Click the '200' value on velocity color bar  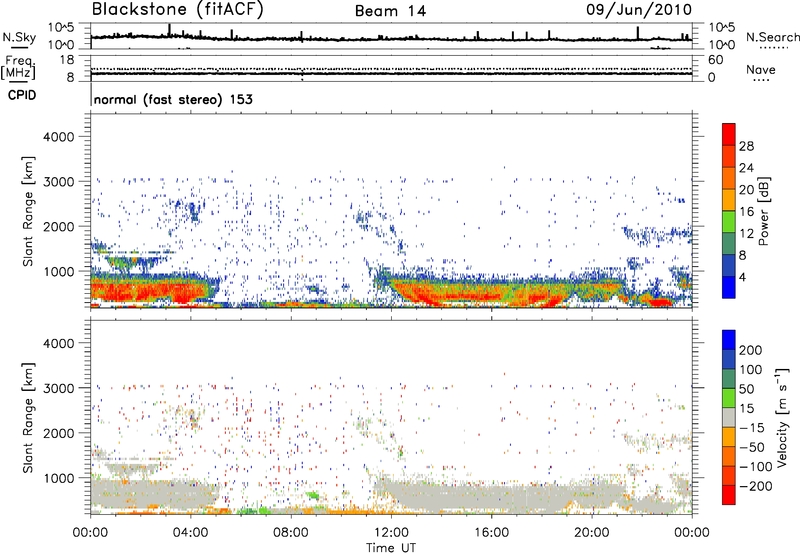(751, 350)
